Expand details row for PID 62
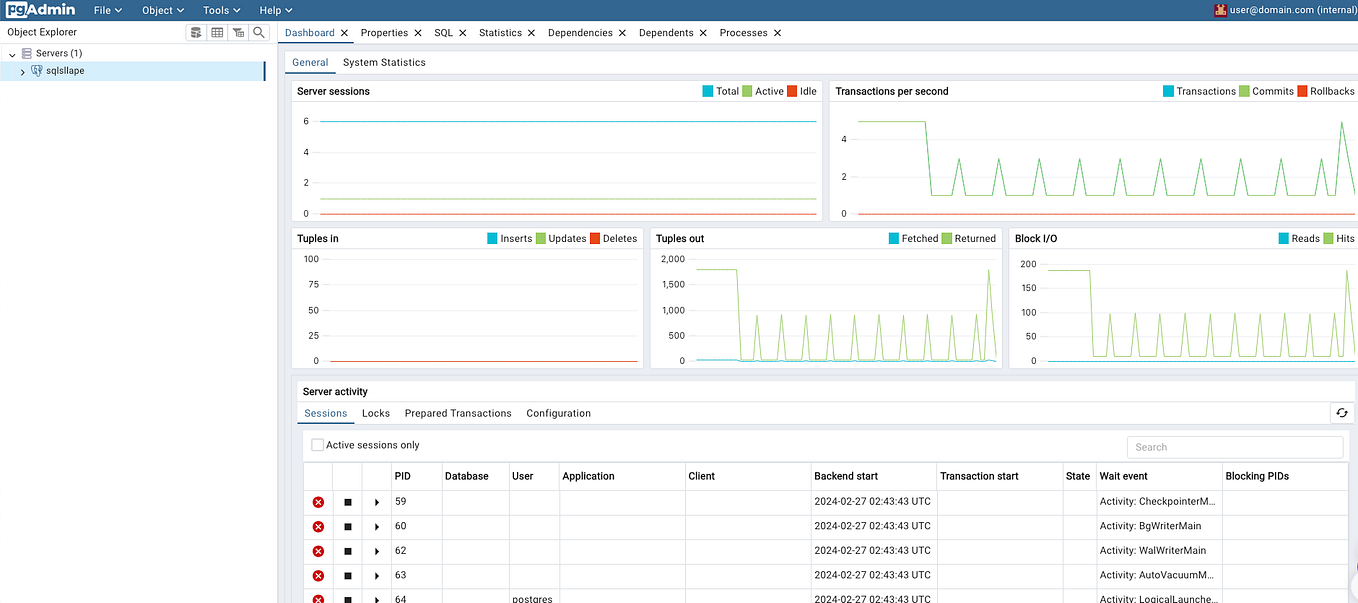1358x603 pixels. click(x=377, y=551)
